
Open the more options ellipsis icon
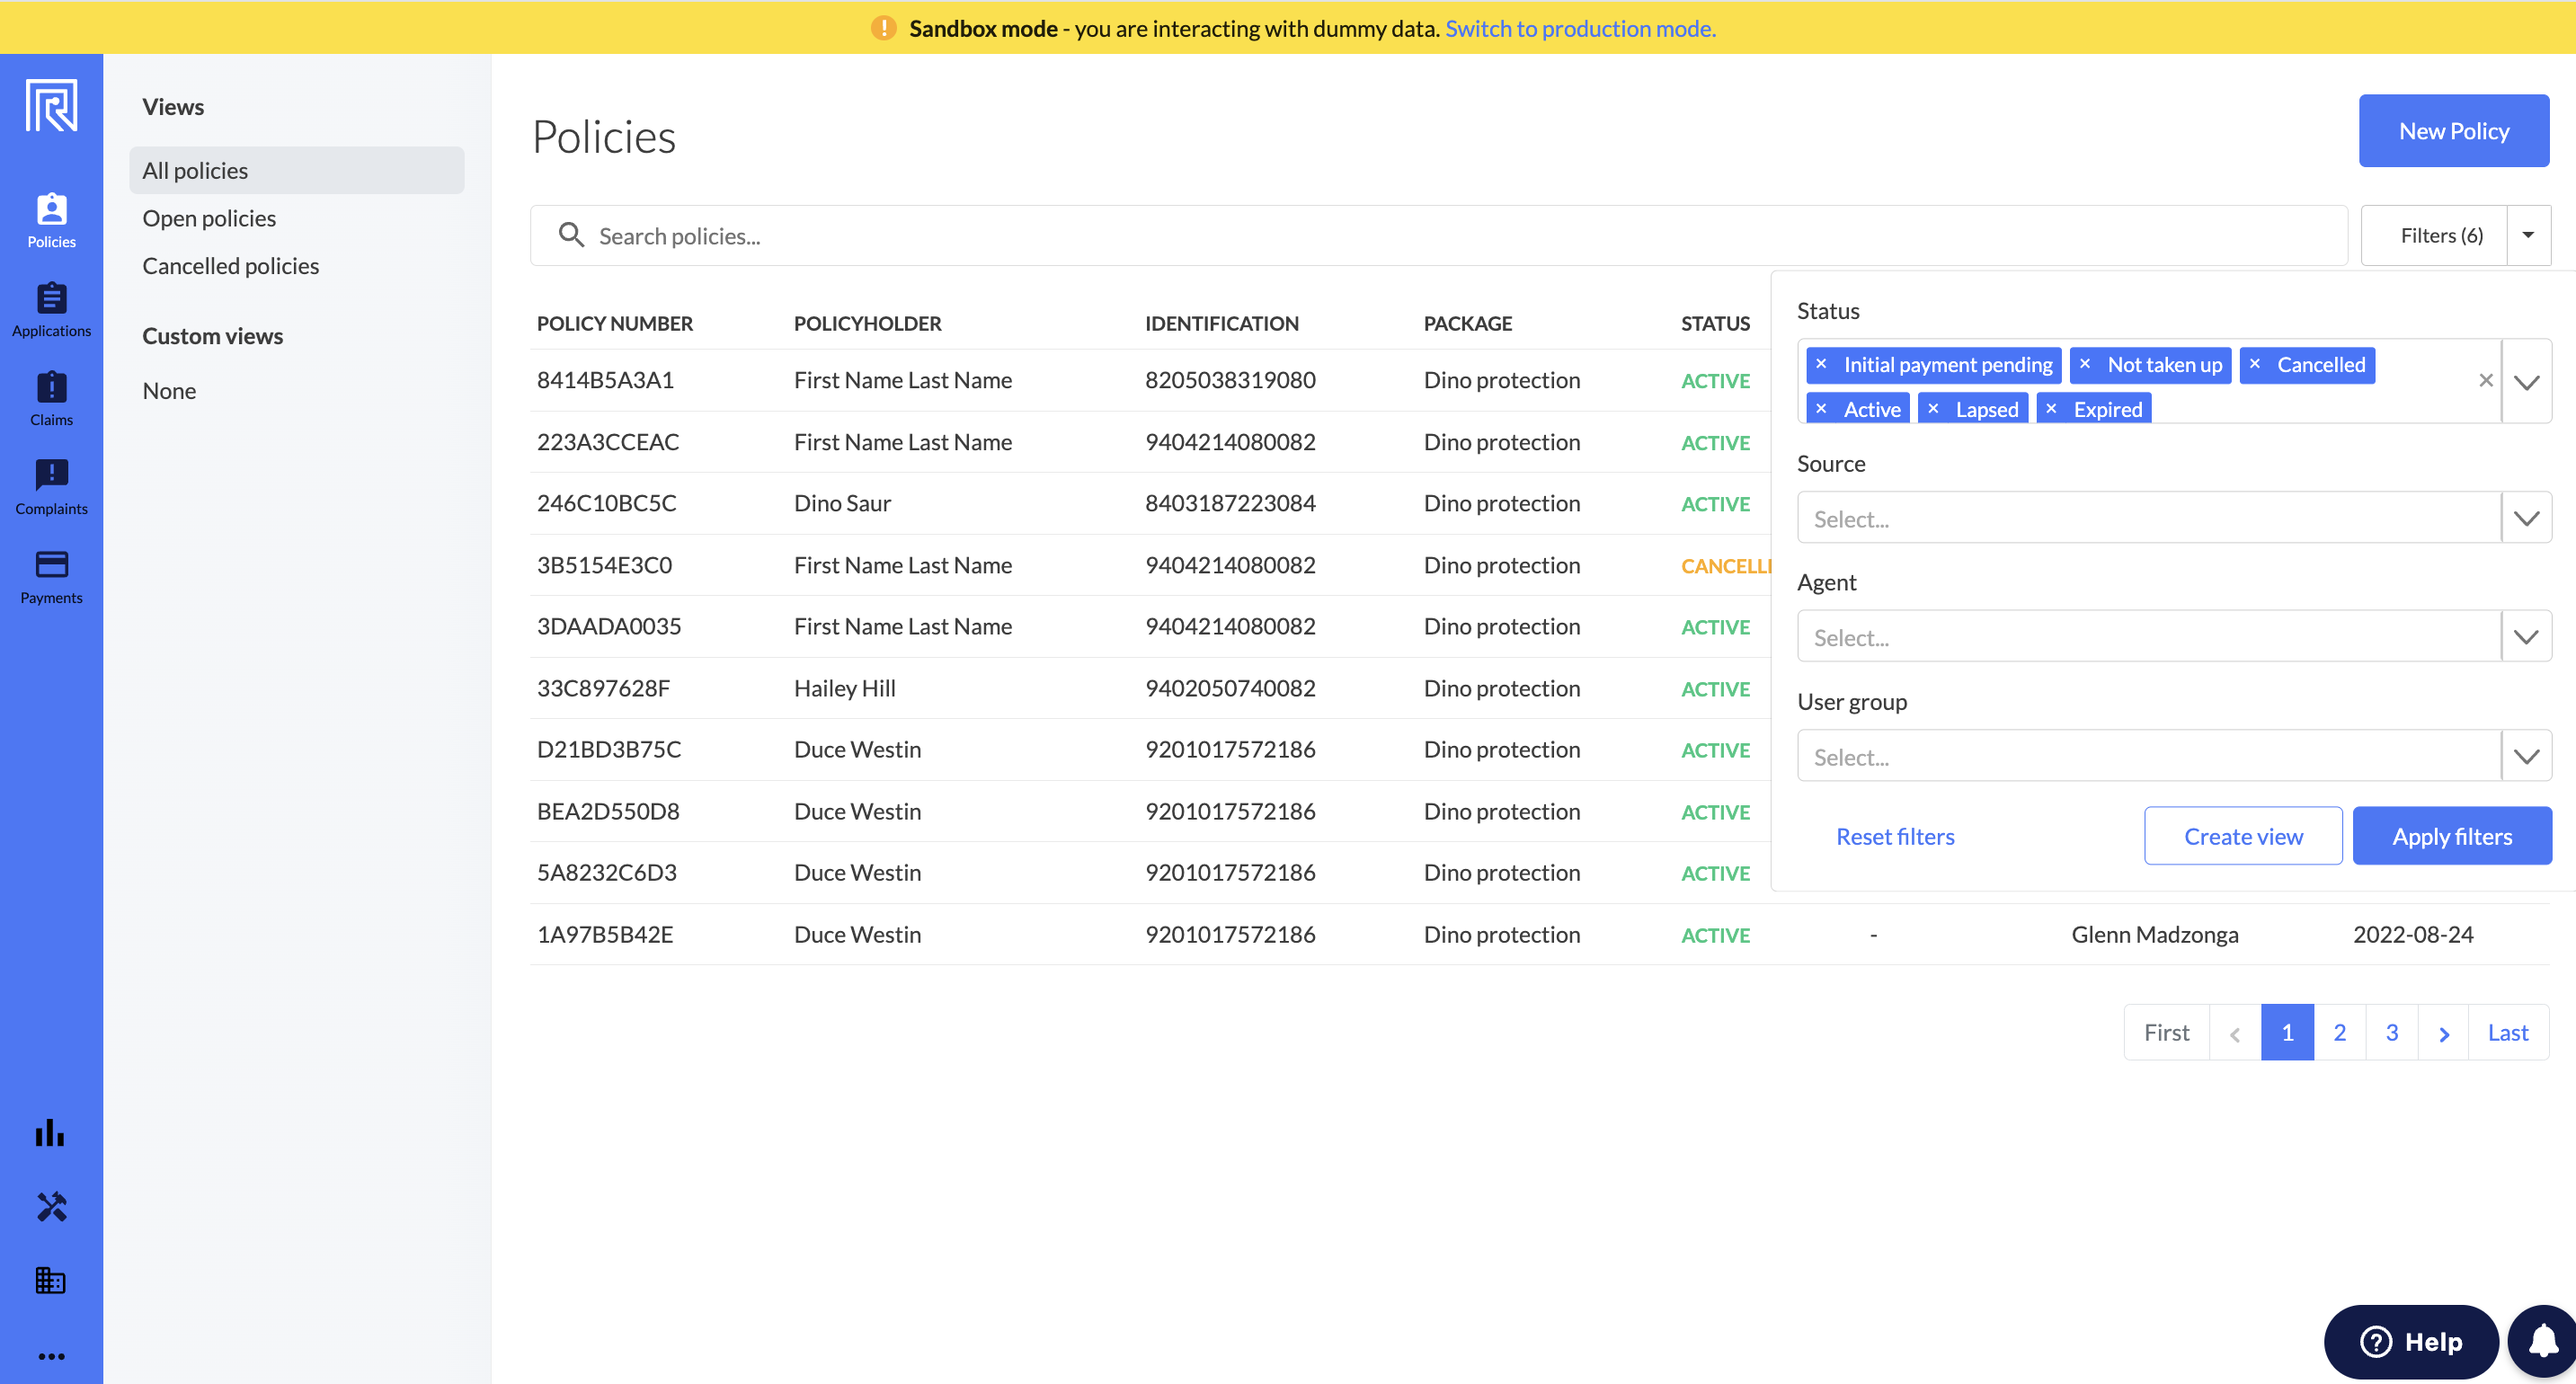coord(51,1356)
